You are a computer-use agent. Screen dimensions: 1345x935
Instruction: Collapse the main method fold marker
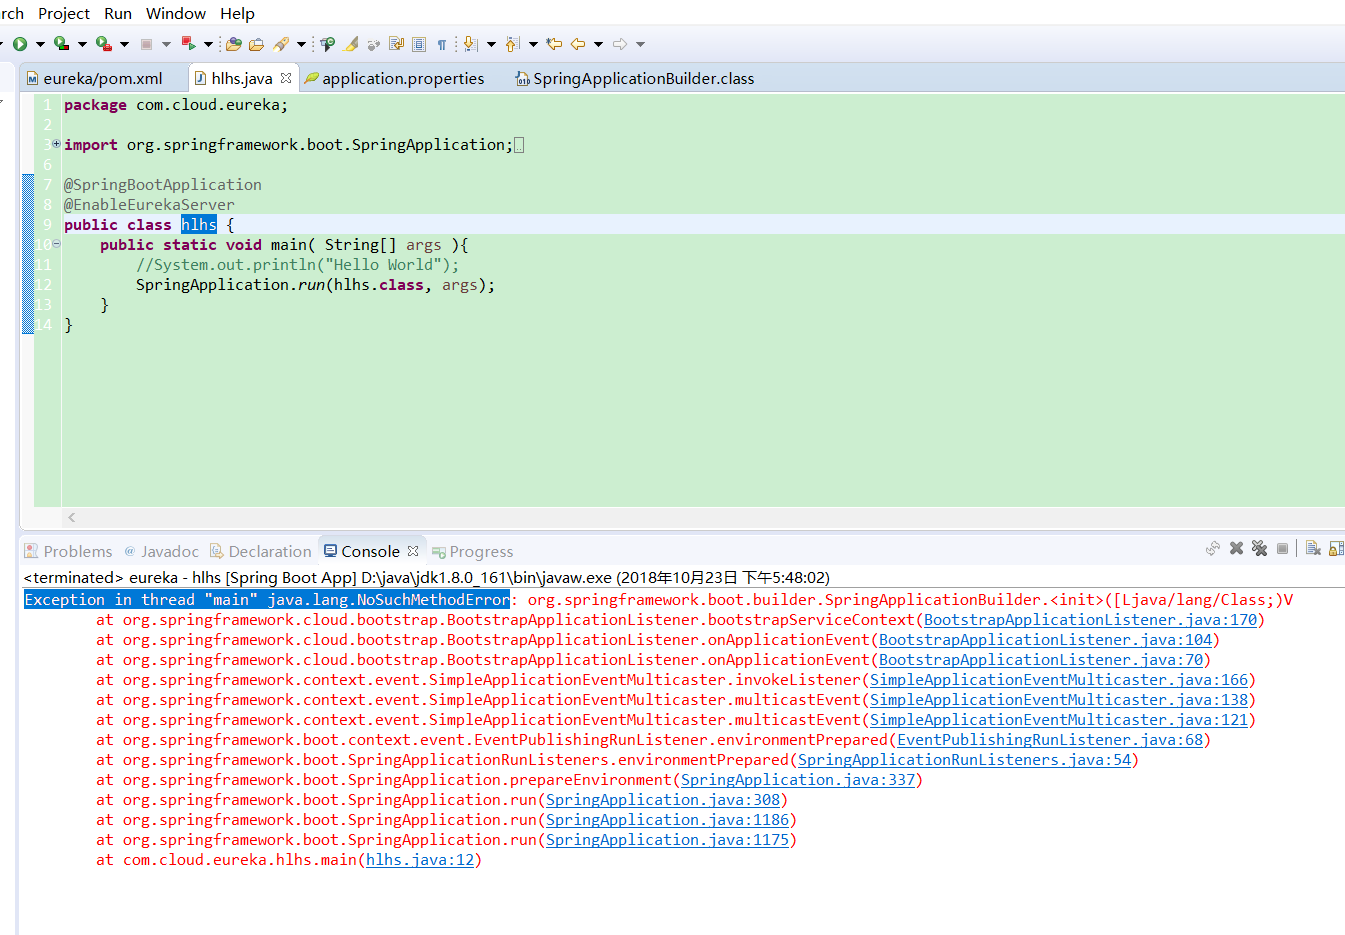pos(56,244)
